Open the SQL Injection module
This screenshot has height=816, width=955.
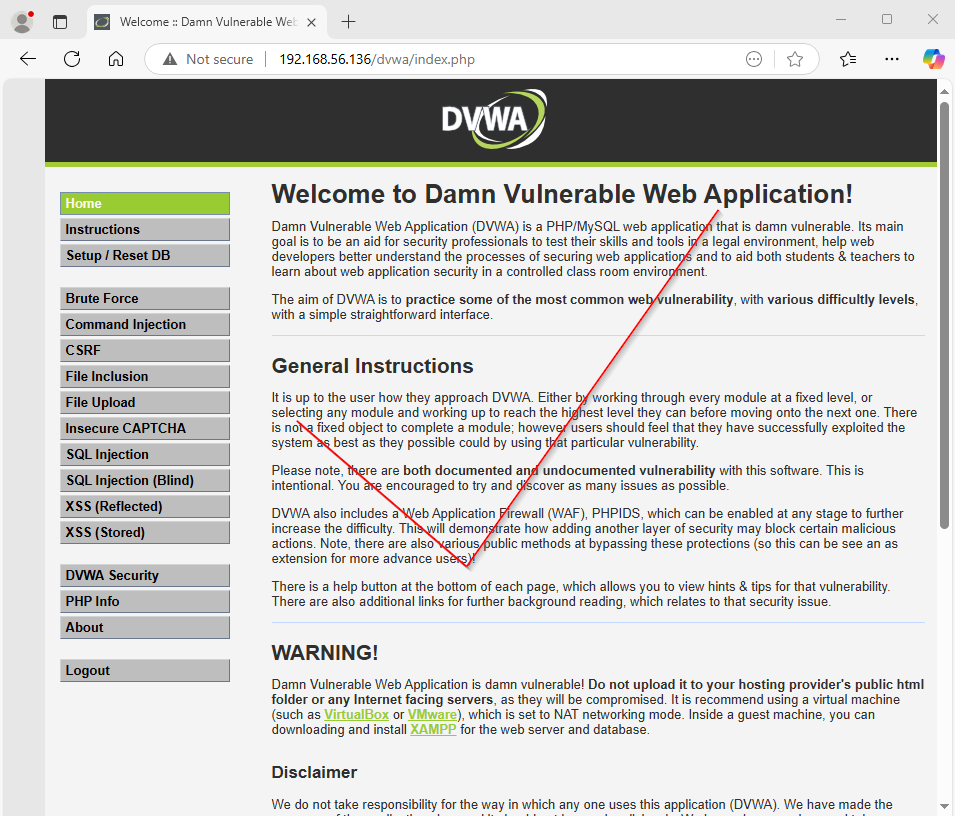[145, 455]
